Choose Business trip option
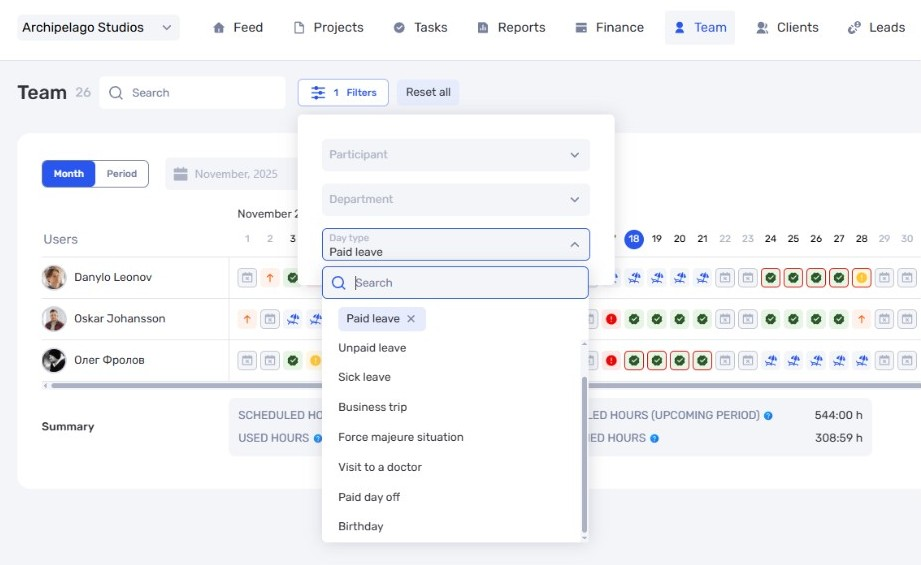Viewport: 921px width, 565px height. pos(372,407)
